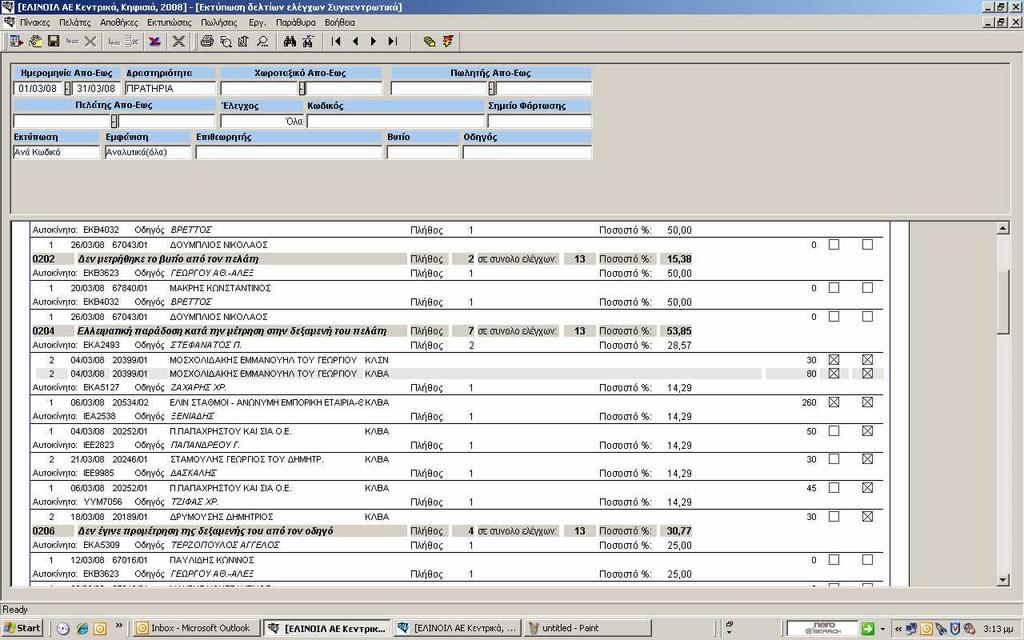Switch to untitled - Paint on the taskbar
The image size is (1024, 640).
point(587,628)
